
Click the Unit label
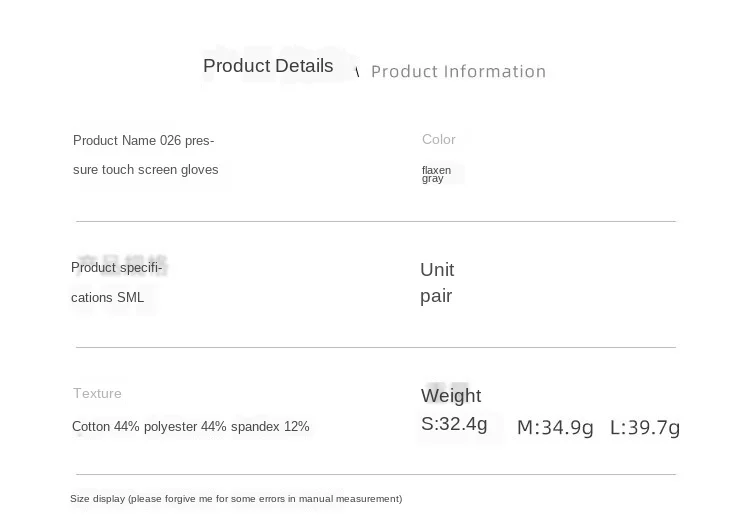437,270
